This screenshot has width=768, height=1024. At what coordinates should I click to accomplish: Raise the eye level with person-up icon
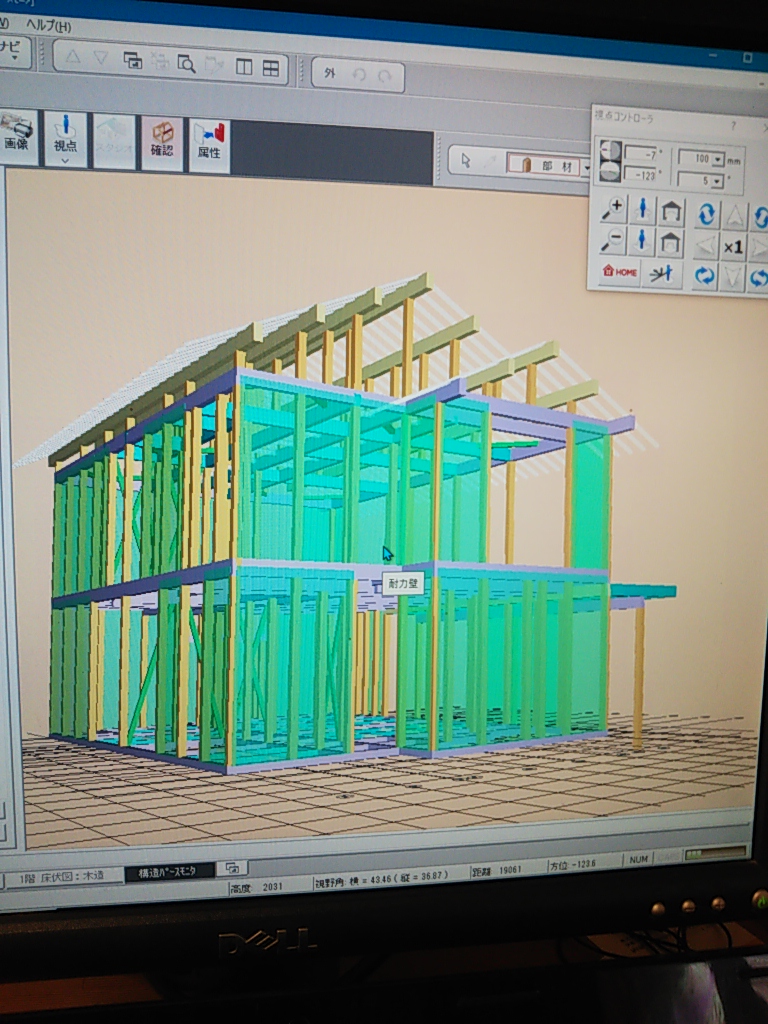(x=643, y=210)
